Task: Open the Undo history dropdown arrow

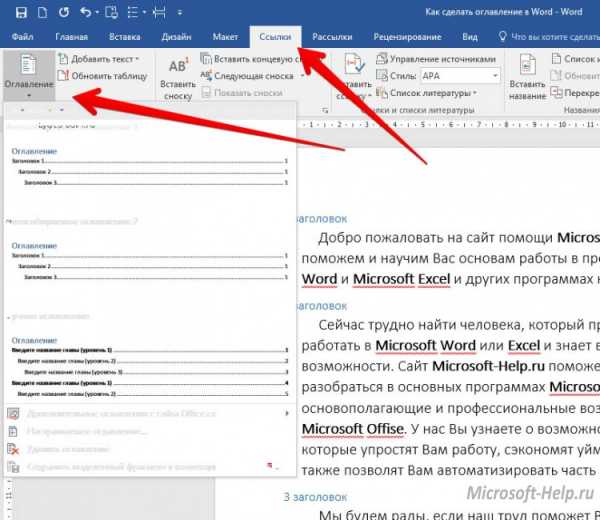Action: click(x=97, y=13)
